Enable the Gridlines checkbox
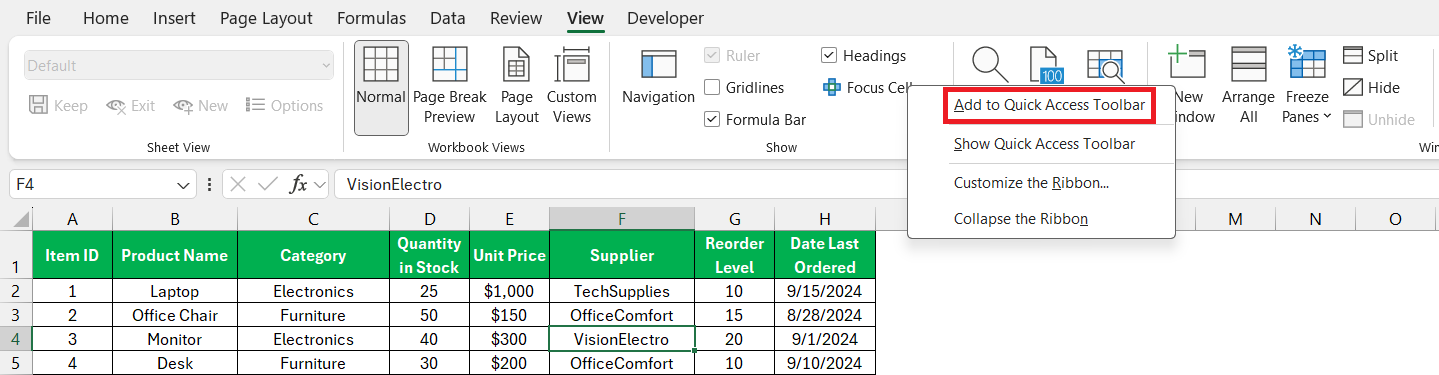Screen dimensions: 1439x375 click(x=712, y=88)
